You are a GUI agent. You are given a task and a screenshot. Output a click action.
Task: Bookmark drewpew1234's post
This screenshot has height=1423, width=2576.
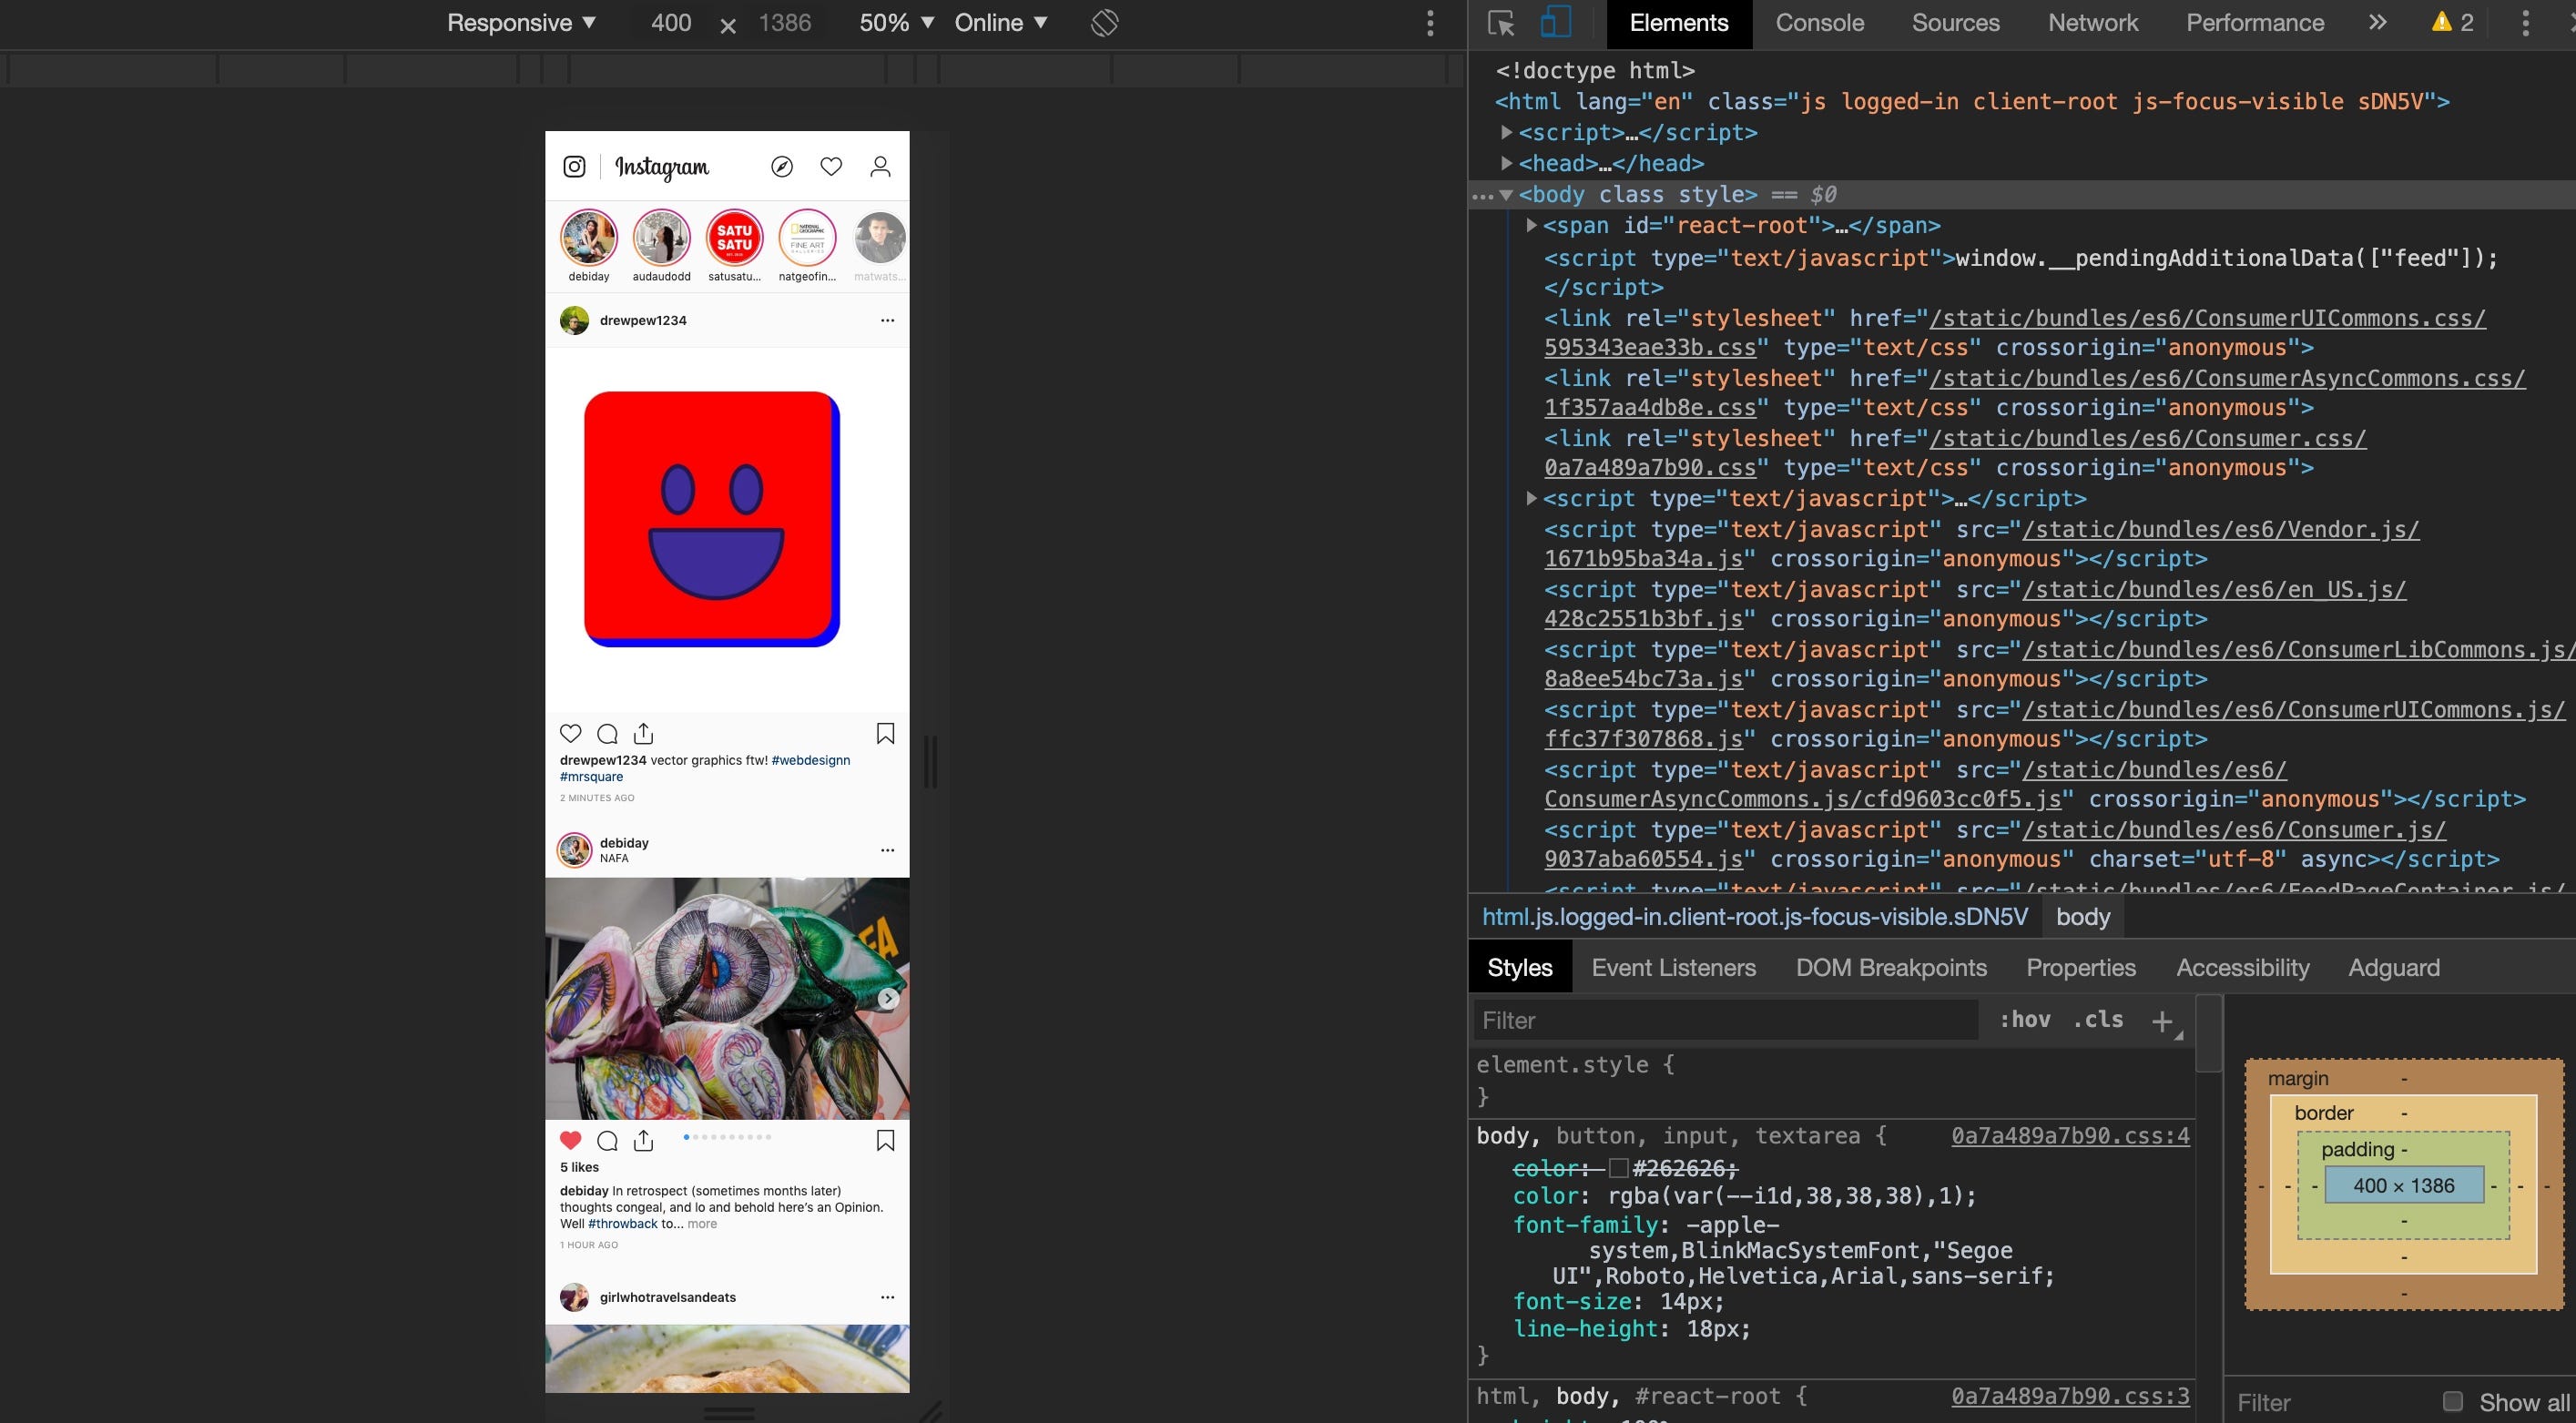click(x=885, y=733)
